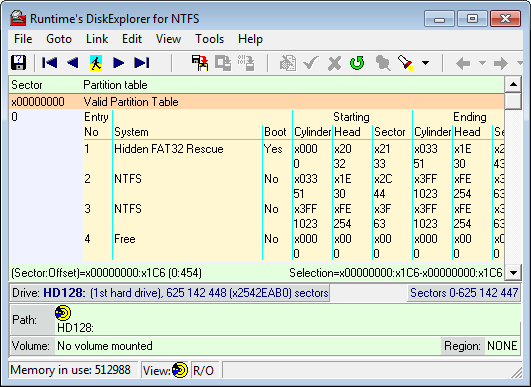Click the grayed binary data save icon

click(246, 63)
